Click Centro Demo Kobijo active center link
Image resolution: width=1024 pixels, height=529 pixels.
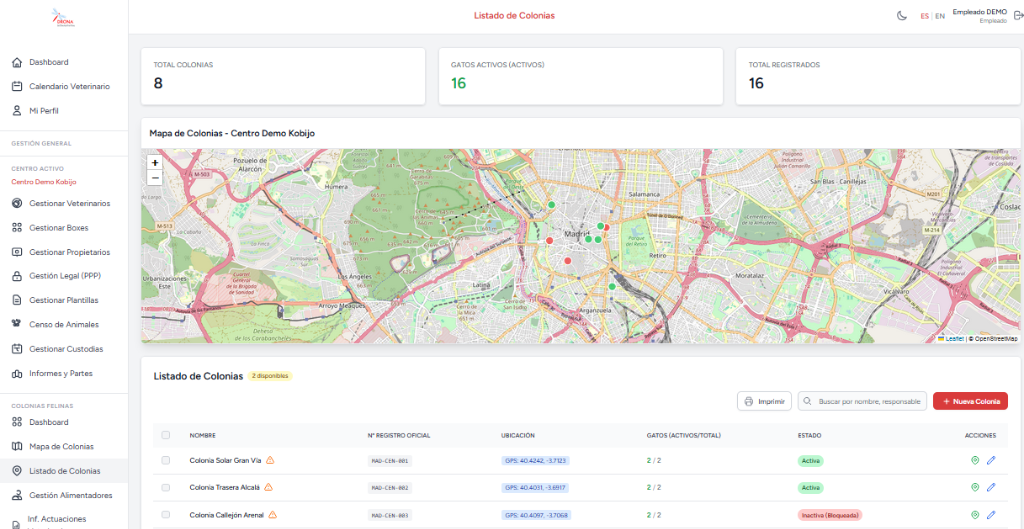[x=44, y=182]
